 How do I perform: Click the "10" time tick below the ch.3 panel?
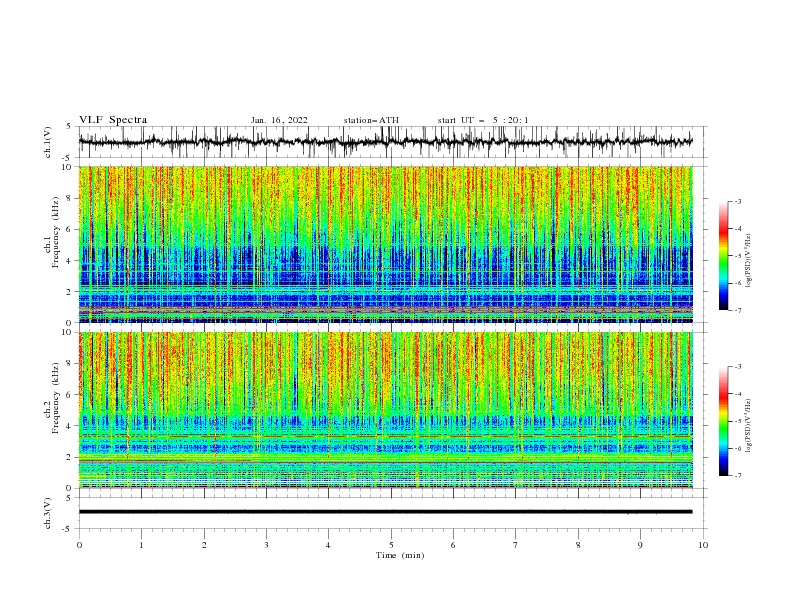point(703,545)
